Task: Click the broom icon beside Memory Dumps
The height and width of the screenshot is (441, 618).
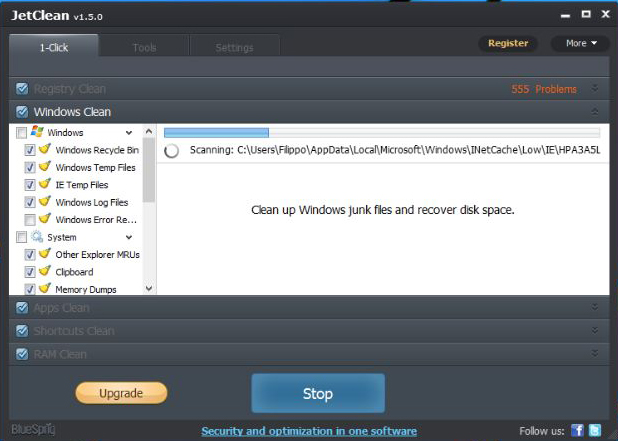Action: tap(45, 288)
